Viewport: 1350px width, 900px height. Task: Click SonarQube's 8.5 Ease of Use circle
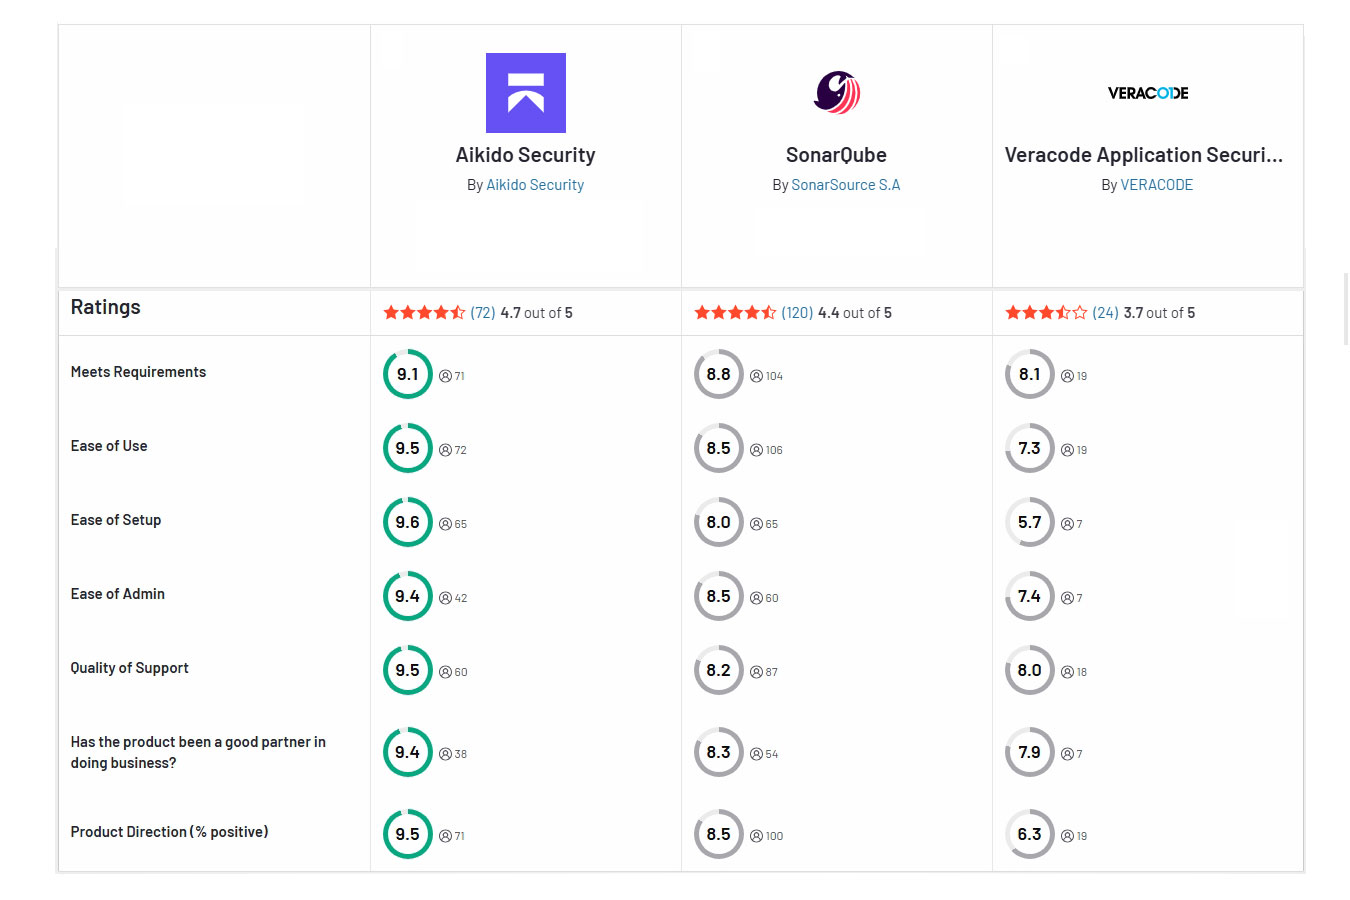(x=719, y=448)
